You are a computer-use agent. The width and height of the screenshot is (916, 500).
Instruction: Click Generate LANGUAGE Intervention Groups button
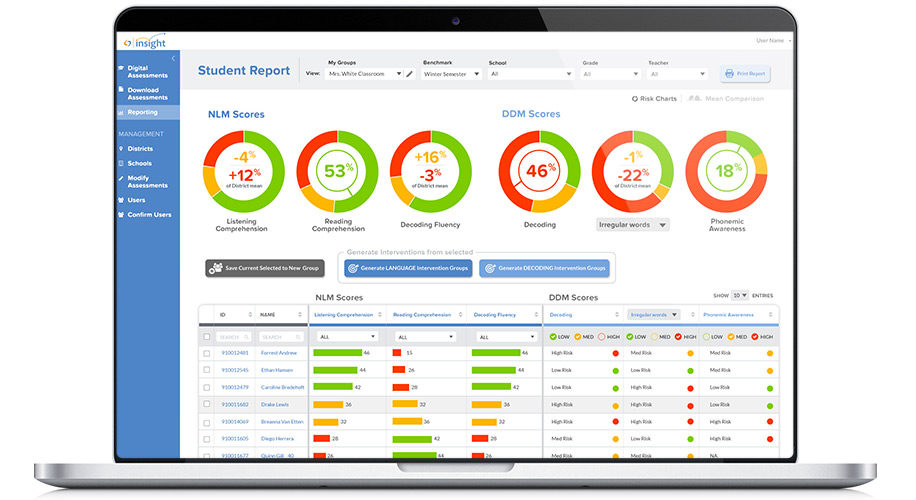click(408, 268)
